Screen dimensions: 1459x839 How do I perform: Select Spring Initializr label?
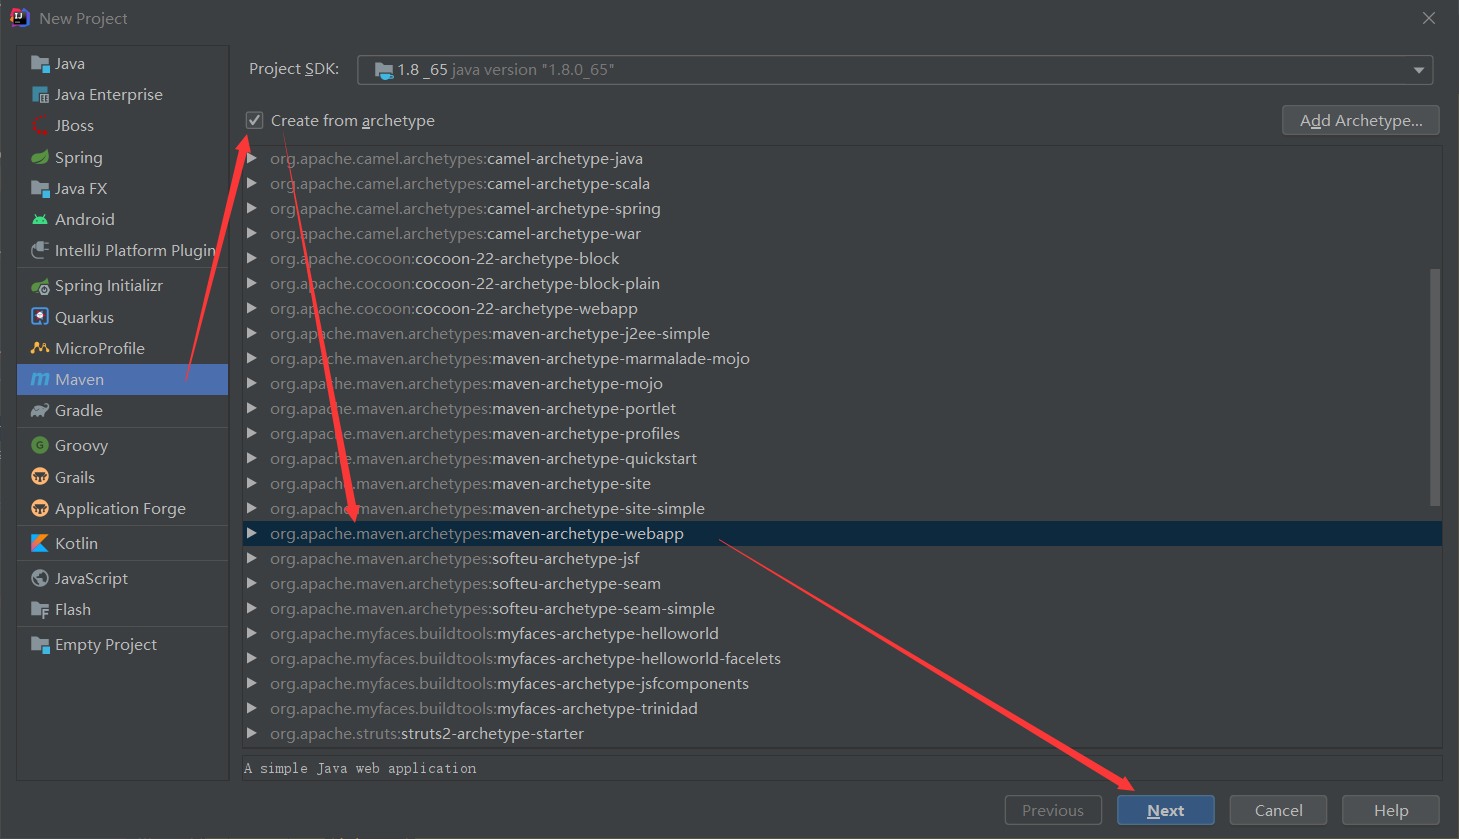coord(109,286)
